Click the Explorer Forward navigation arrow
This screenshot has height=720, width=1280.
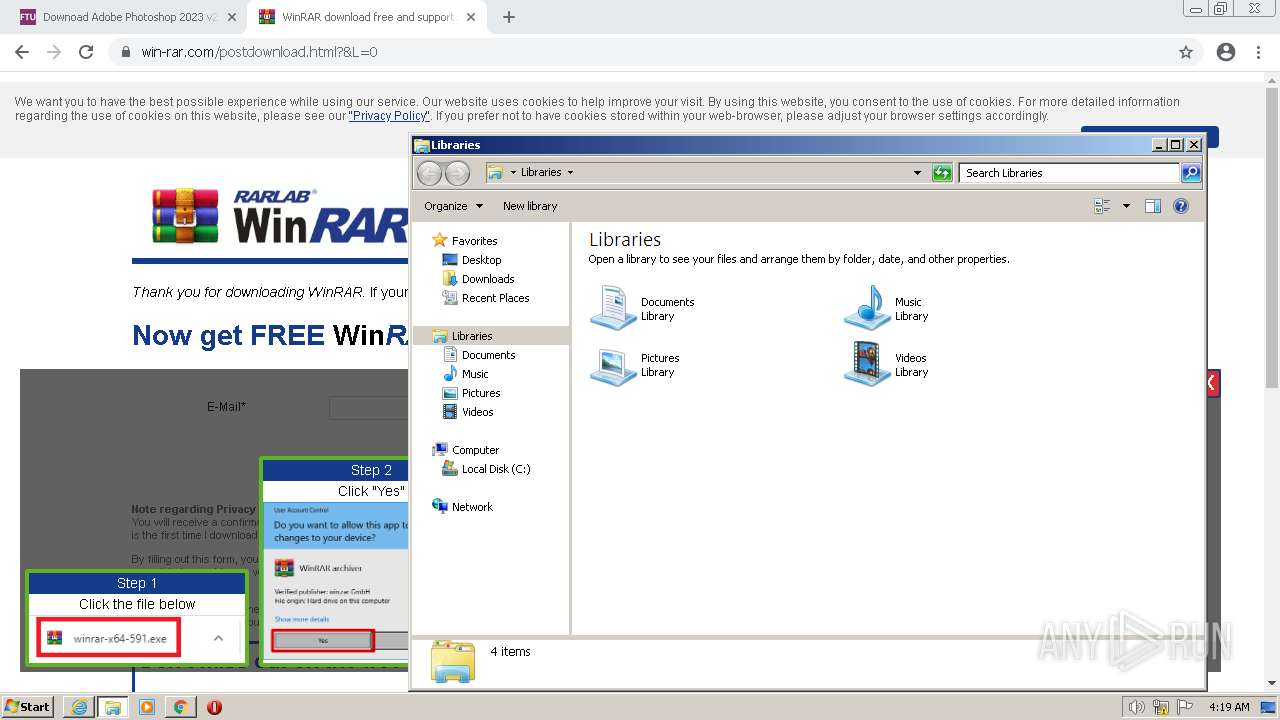tap(457, 173)
